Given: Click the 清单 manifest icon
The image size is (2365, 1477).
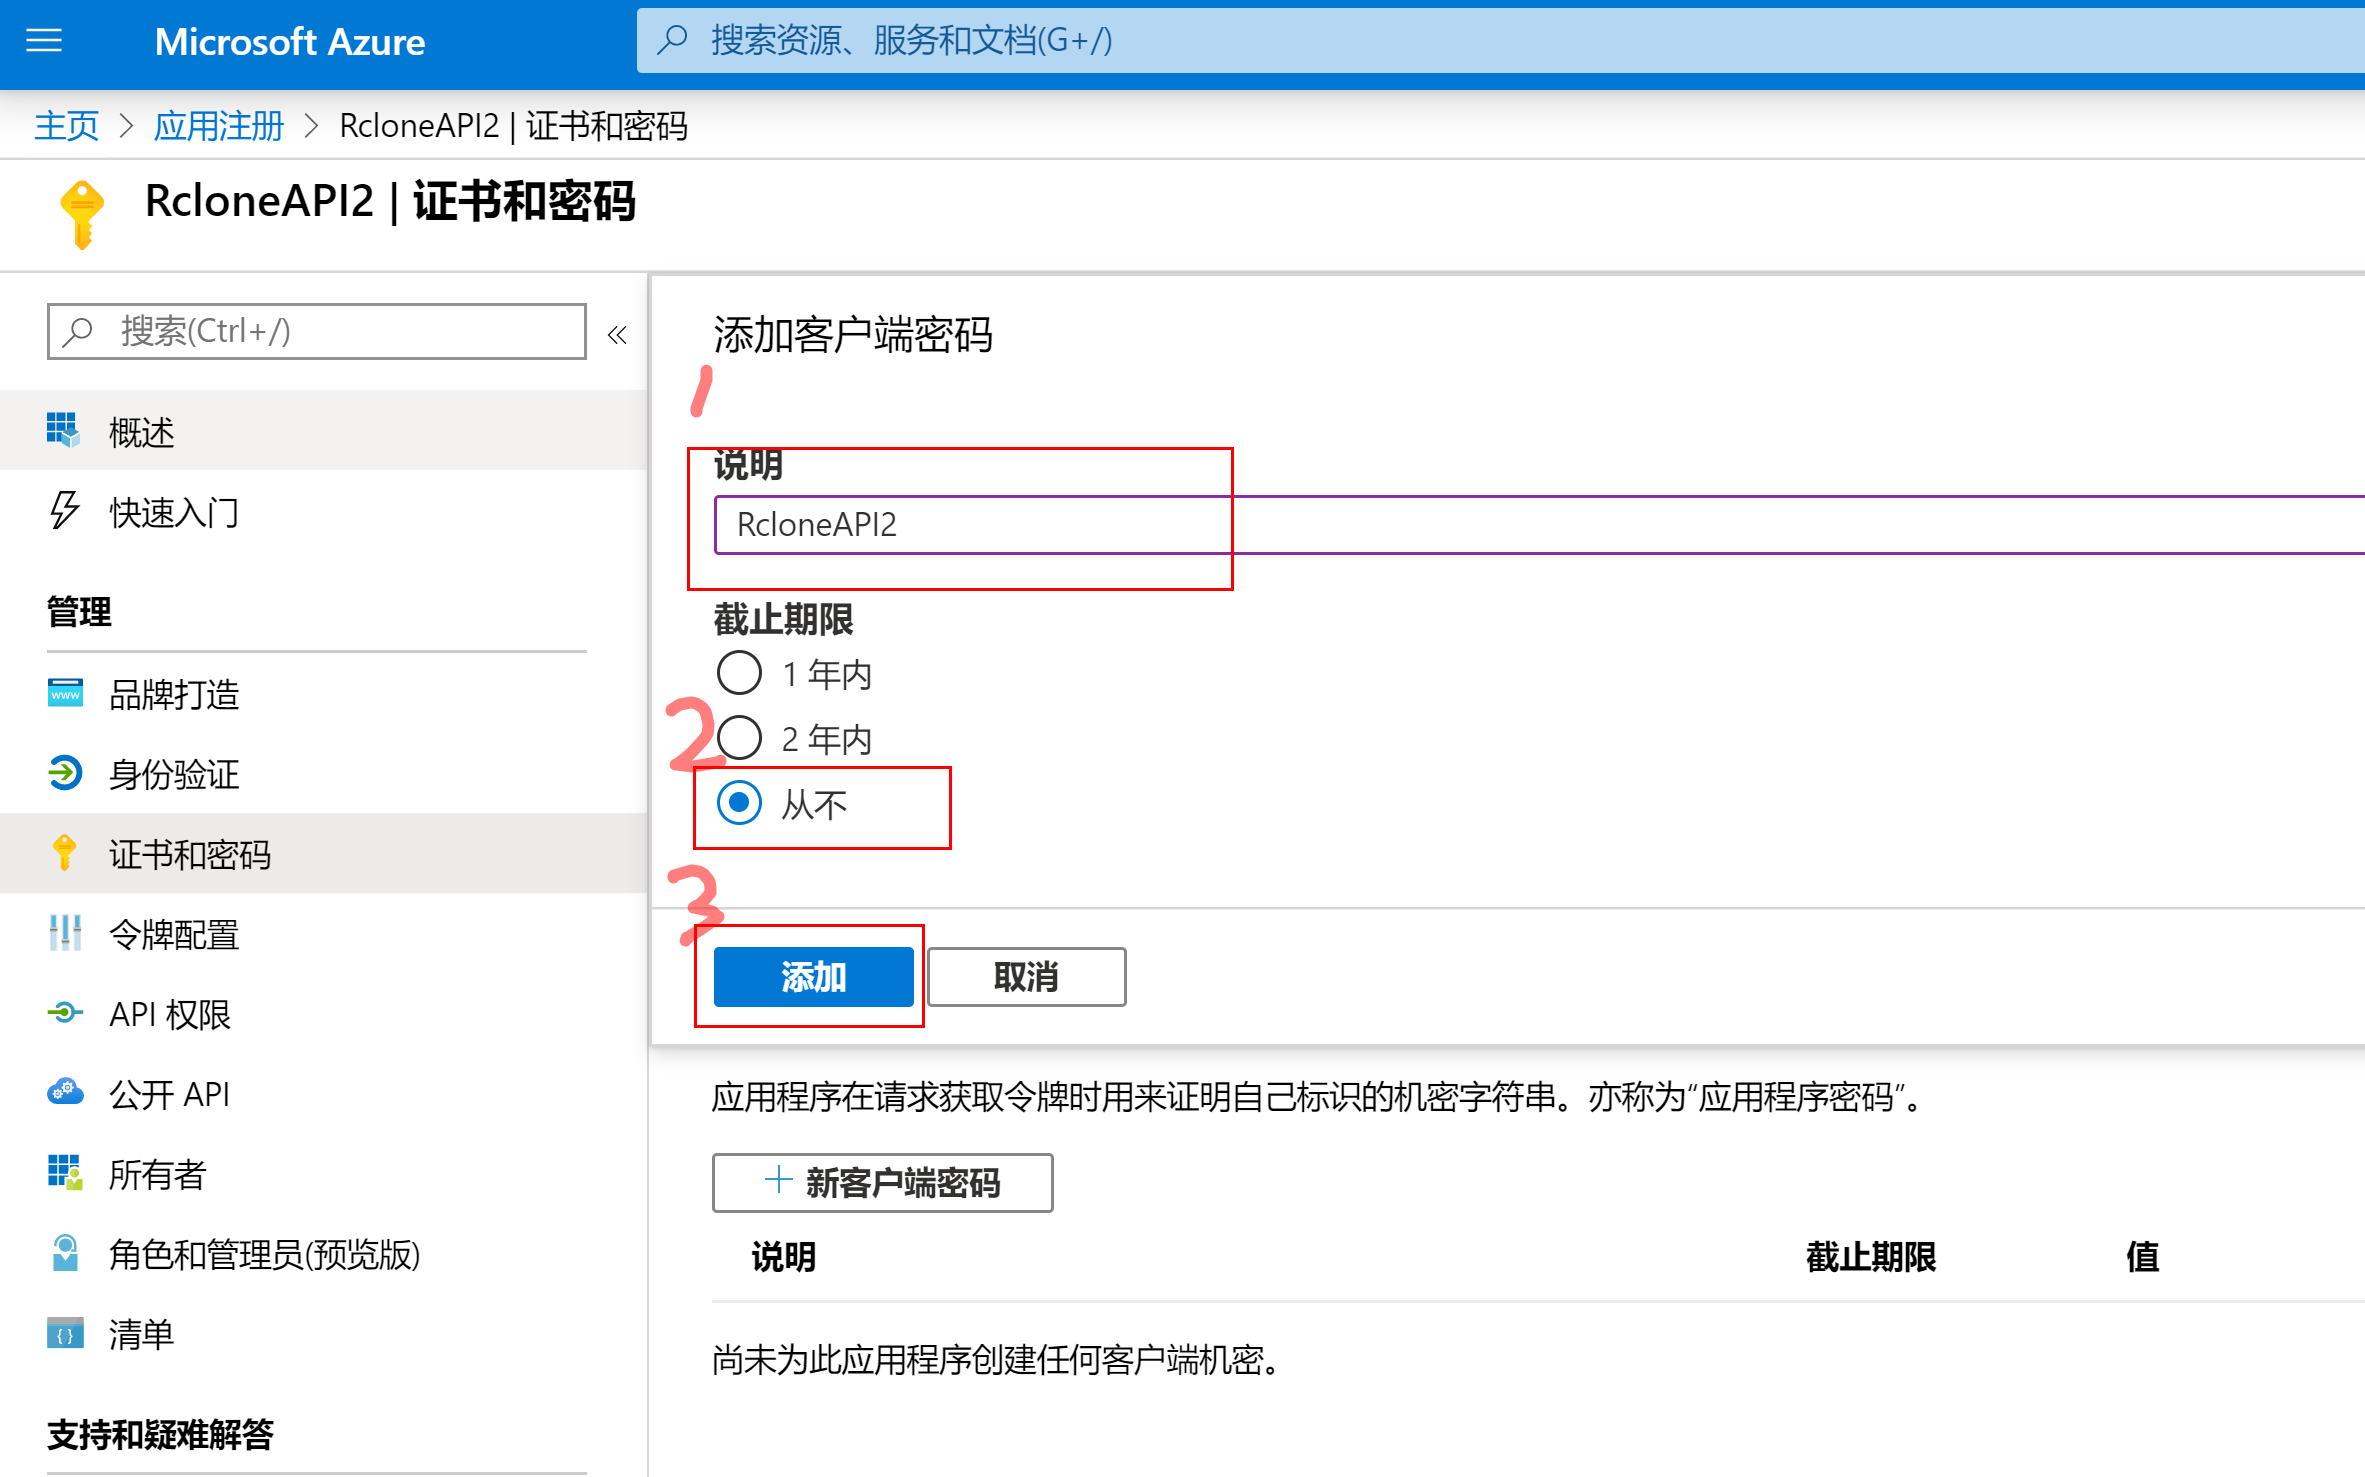Looking at the screenshot, I should click(x=65, y=1333).
